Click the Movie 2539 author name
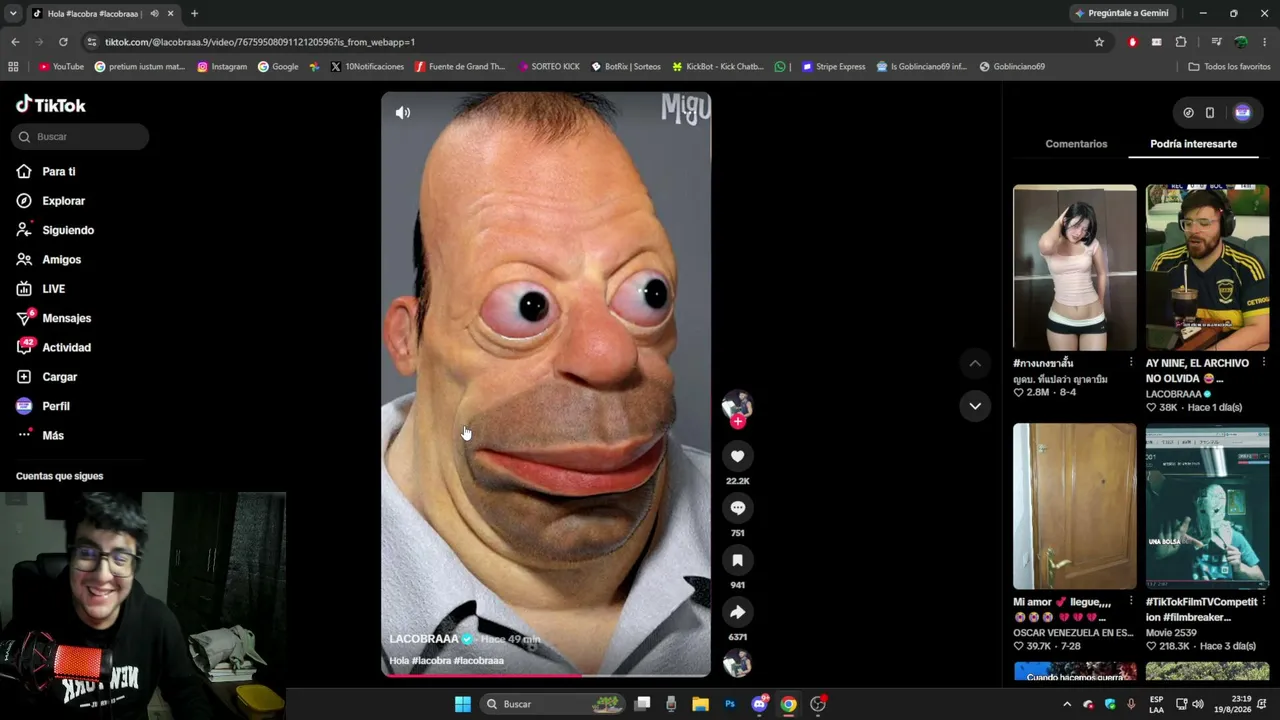This screenshot has height=720, width=1280. click(1171, 633)
